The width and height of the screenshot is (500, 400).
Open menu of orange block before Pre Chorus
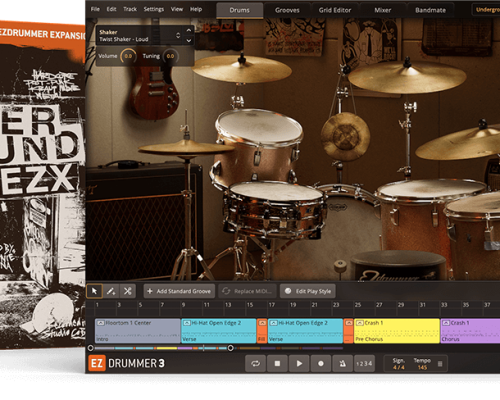349,323
